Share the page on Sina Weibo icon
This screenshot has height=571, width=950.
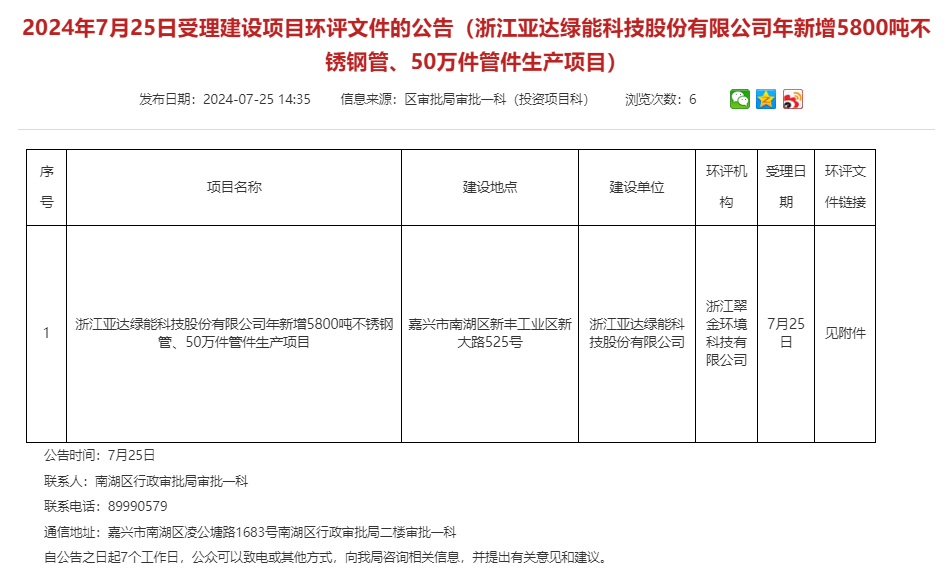pyautogui.click(x=793, y=99)
